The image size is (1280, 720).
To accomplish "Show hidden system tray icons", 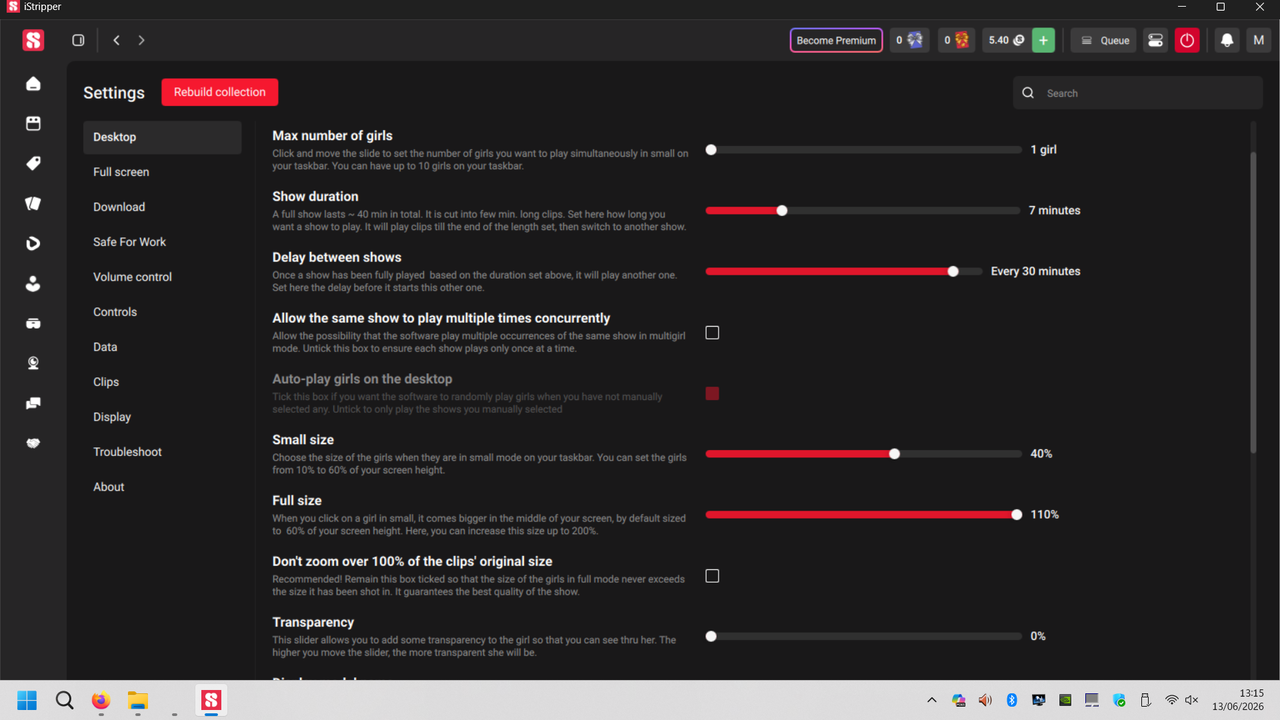I will [x=932, y=700].
